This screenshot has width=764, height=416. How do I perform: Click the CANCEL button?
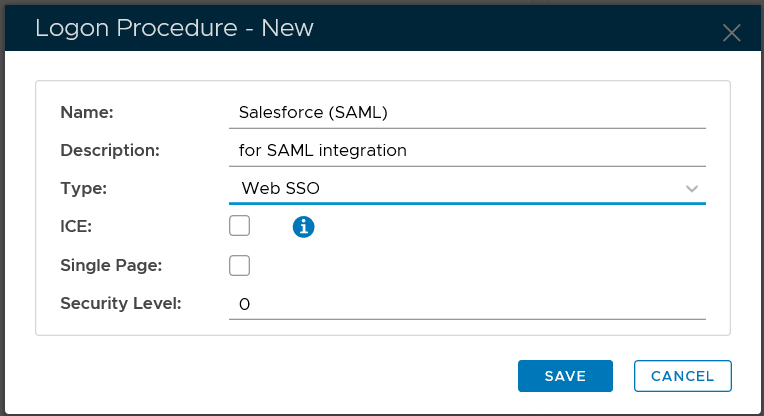(682, 376)
